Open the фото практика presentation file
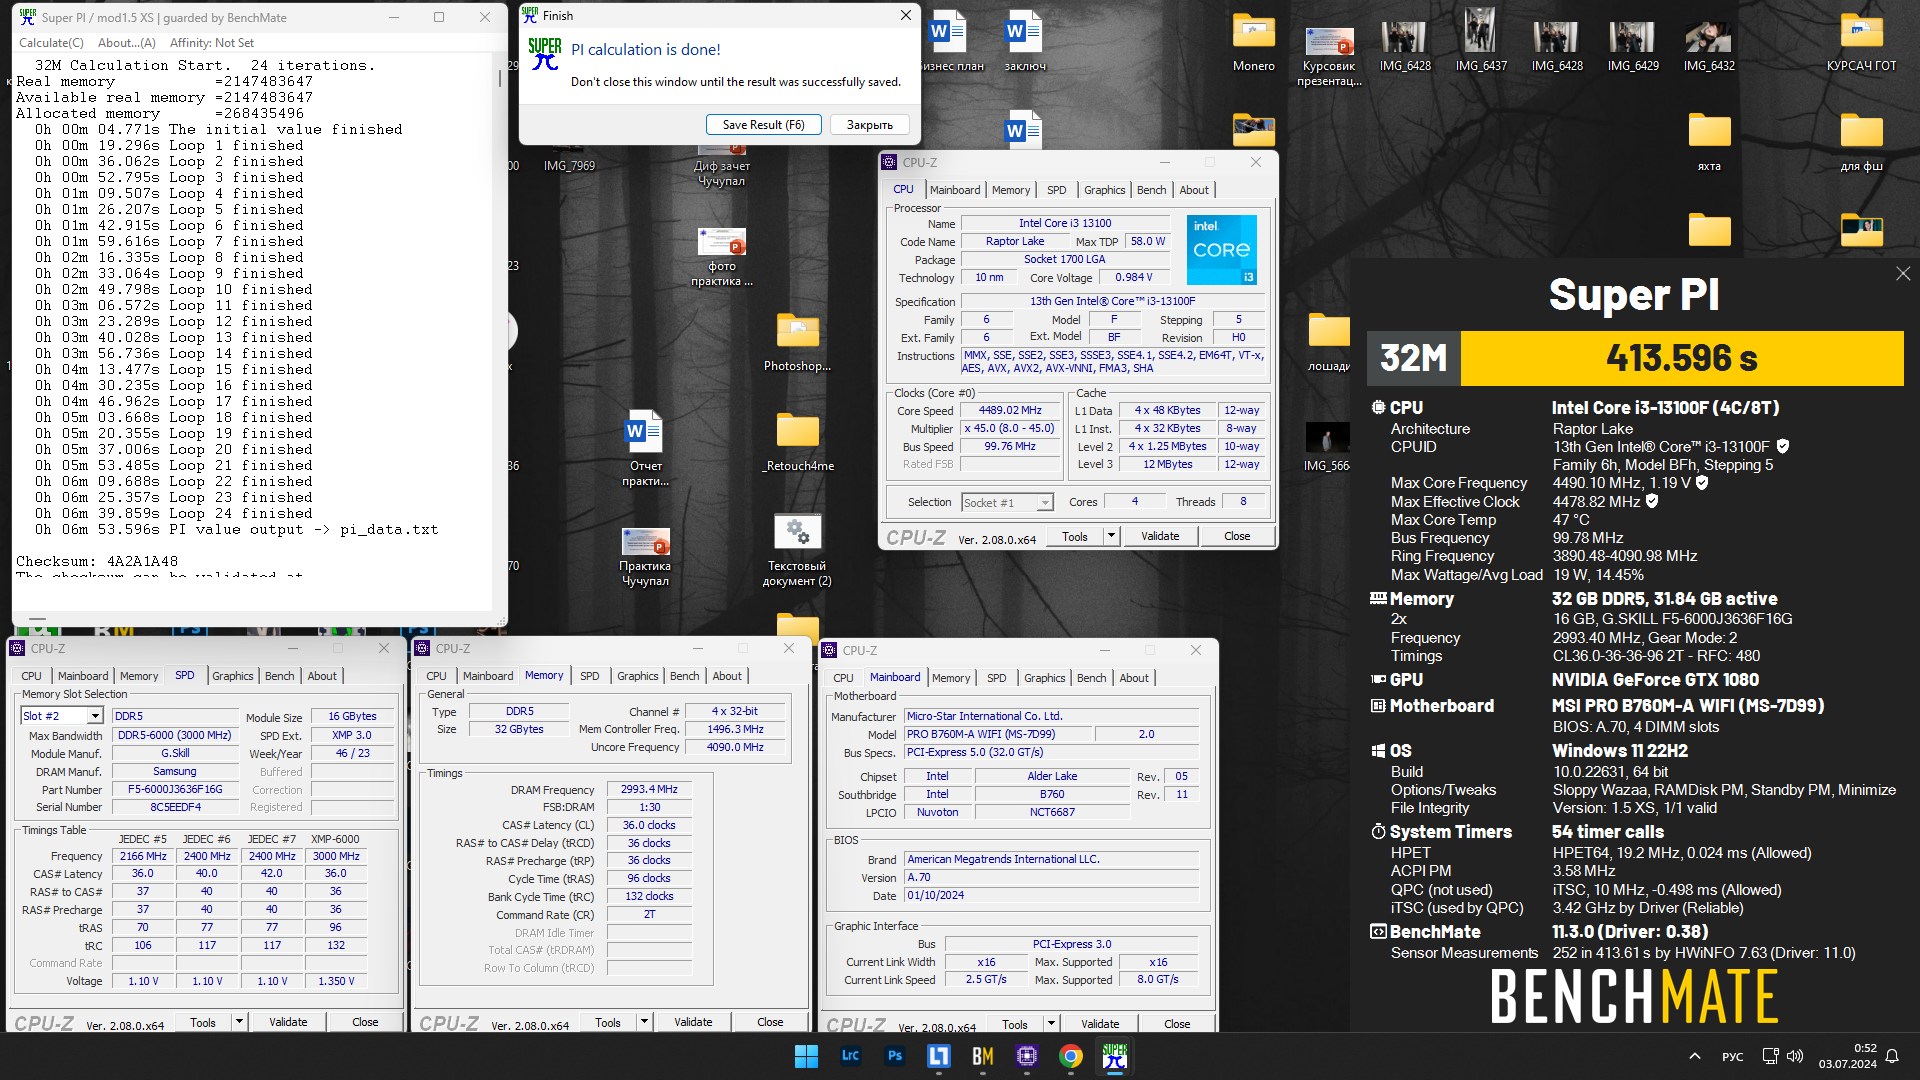Viewport: 1920px width, 1080px height. click(721, 255)
